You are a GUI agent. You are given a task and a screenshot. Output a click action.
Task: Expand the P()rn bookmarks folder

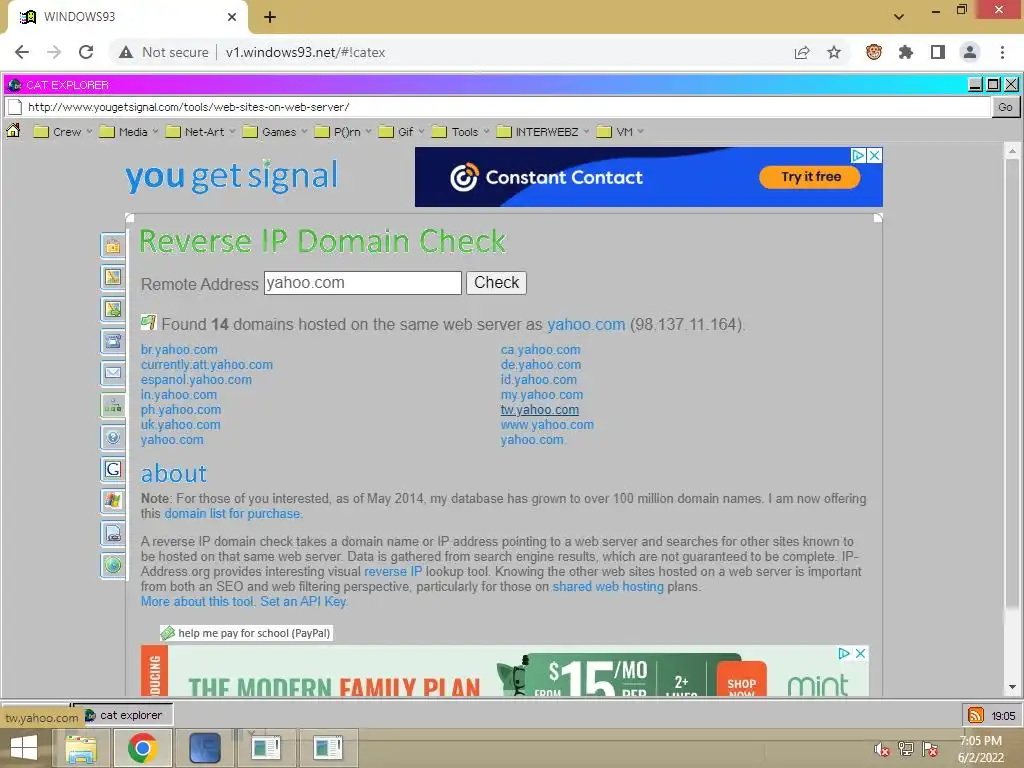tap(343, 132)
